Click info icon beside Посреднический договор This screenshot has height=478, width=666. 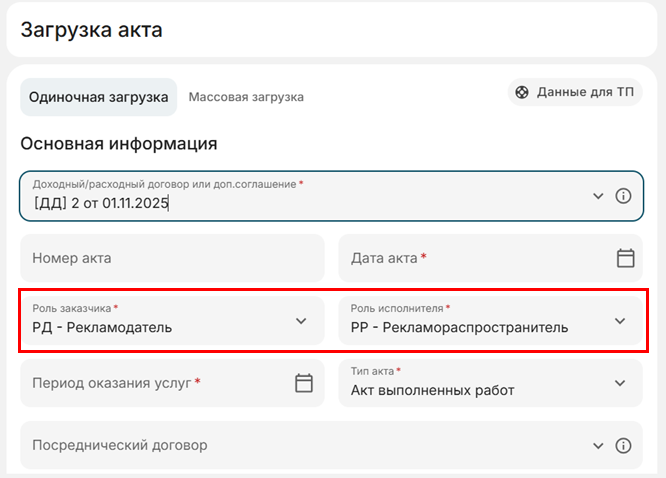(x=623, y=446)
